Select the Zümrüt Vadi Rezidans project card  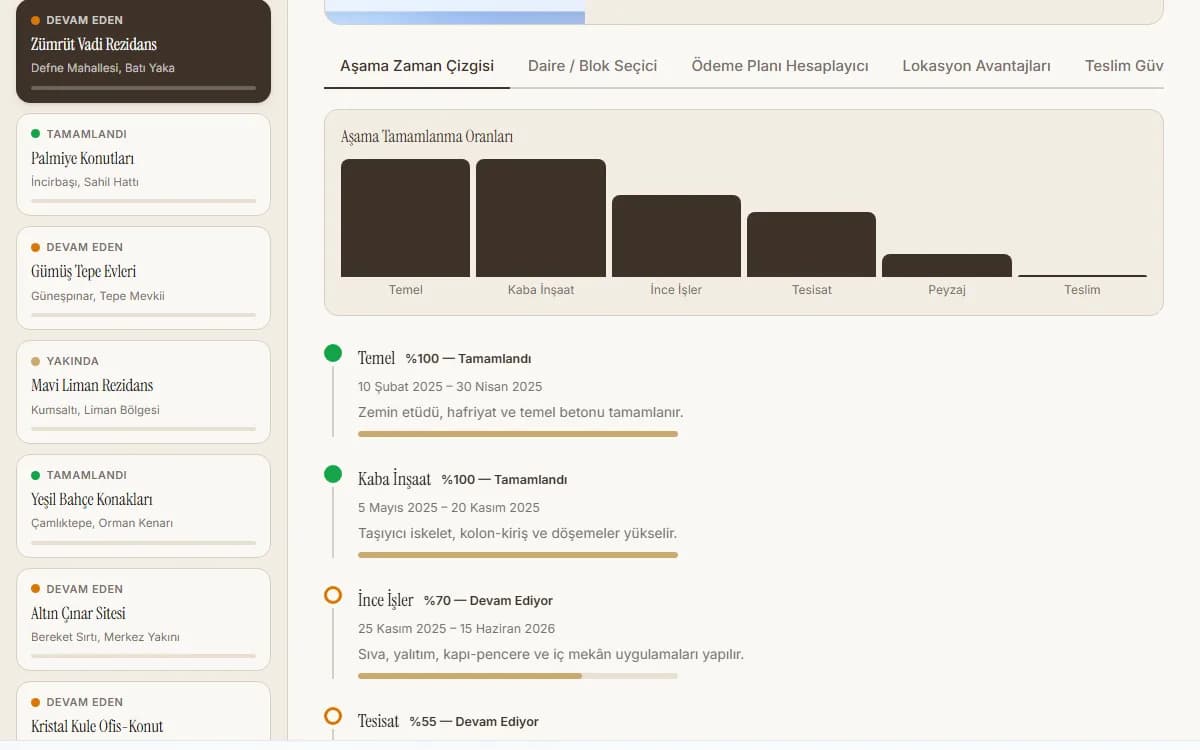[x=143, y=51]
